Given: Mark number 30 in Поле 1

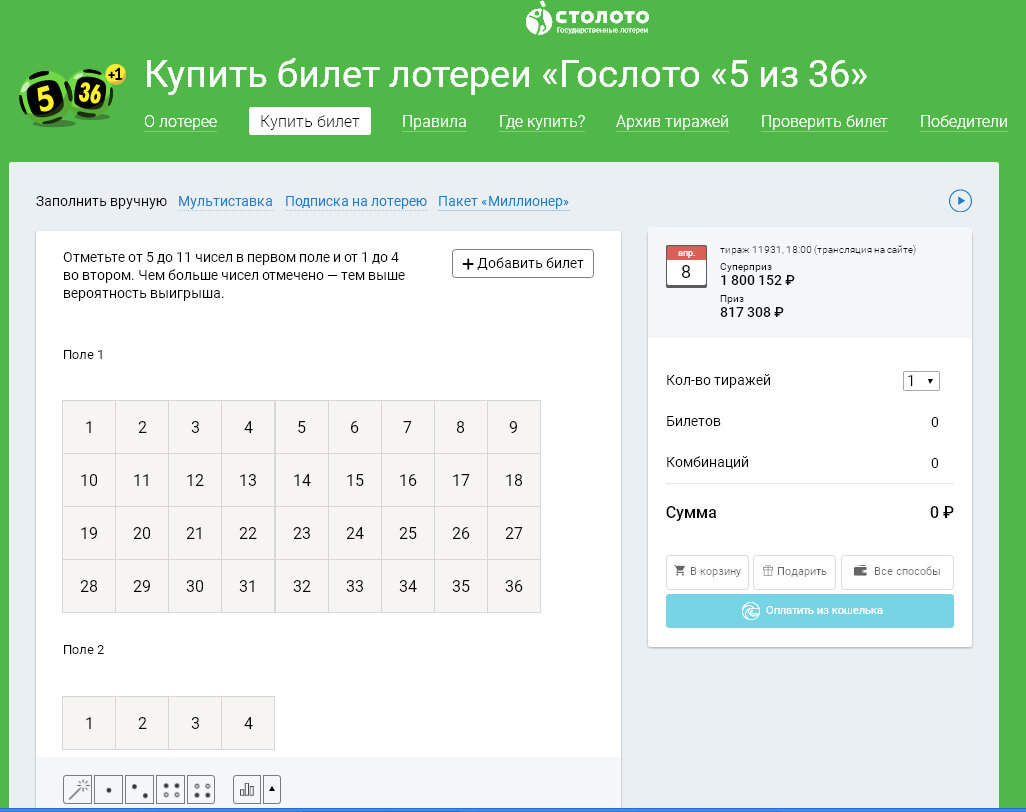Looking at the screenshot, I should (195, 586).
